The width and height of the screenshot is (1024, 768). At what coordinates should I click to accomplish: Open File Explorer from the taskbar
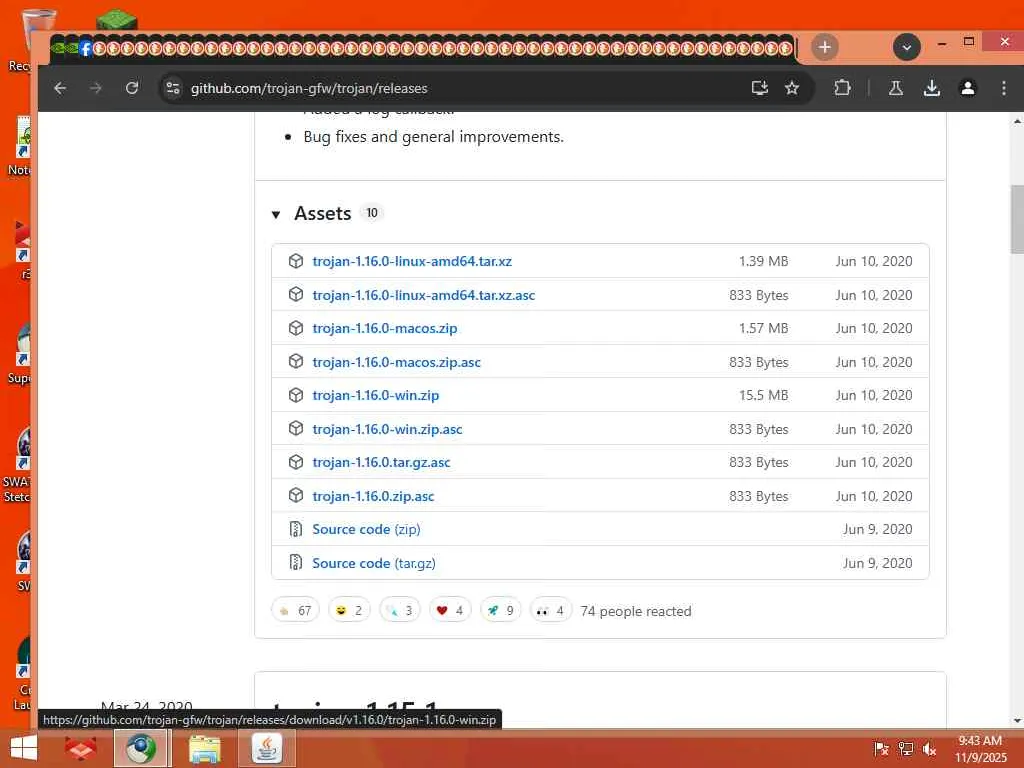coord(204,748)
